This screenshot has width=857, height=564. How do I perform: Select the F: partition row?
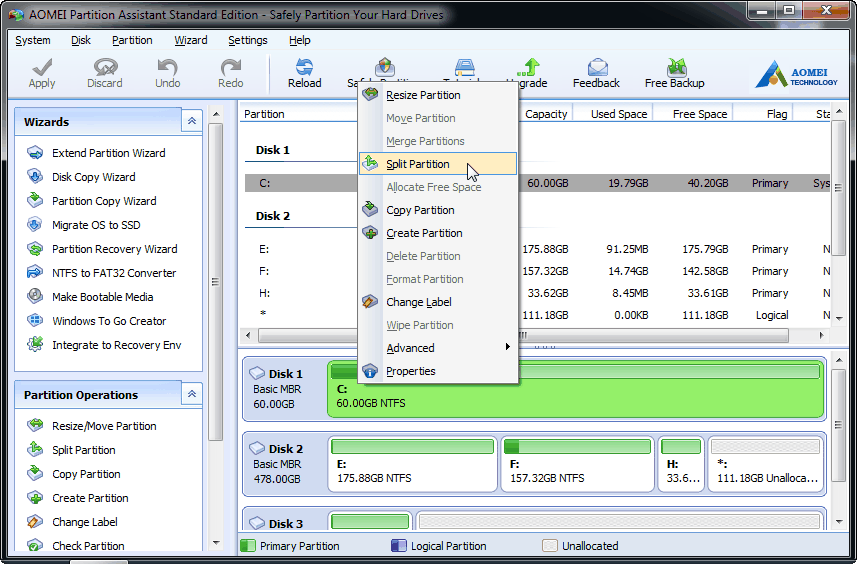pyautogui.click(x=537, y=271)
